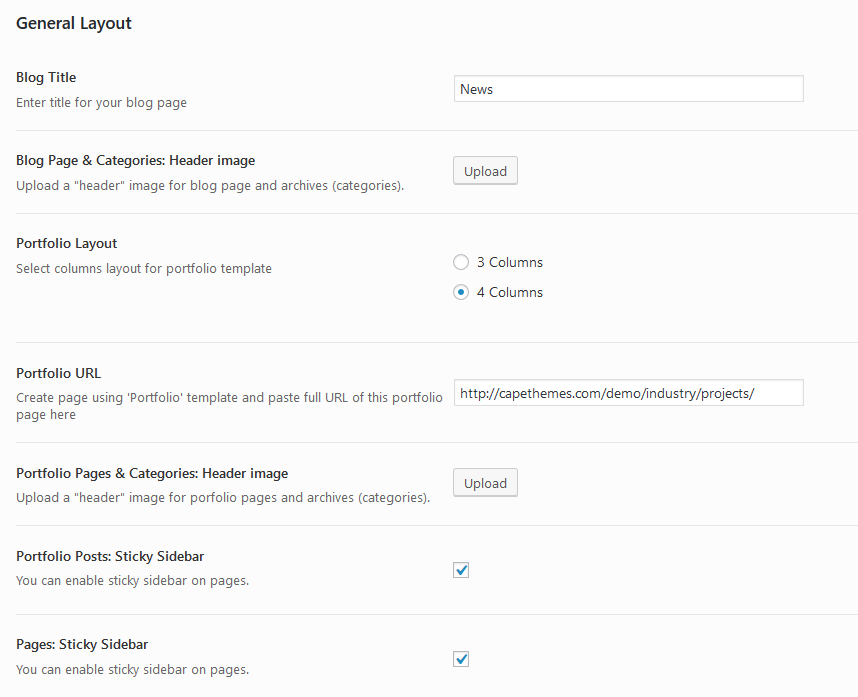Image resolution: width=858 pixels, height=697 pixels.
Task: Click the 'Portfolio URL' setting label
Action: [x=58, y=373]
